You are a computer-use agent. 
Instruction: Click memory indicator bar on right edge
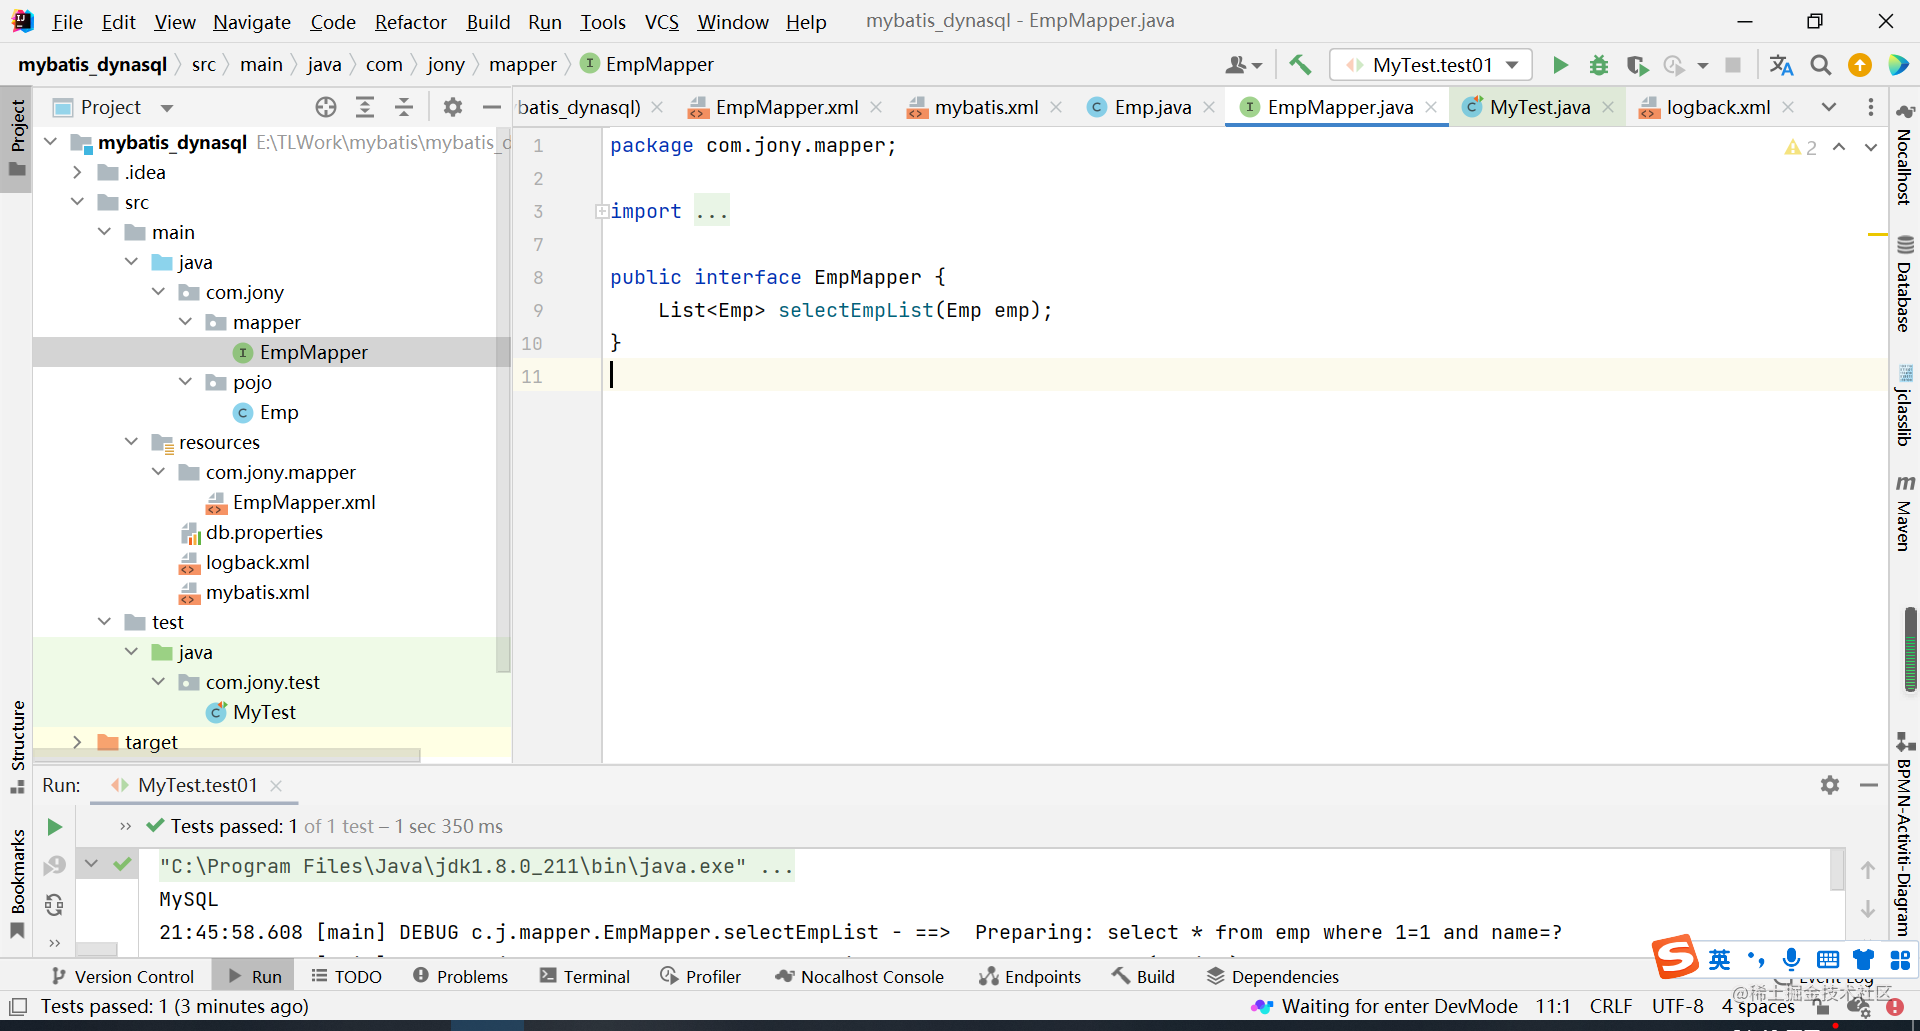tap(1911, 650)
